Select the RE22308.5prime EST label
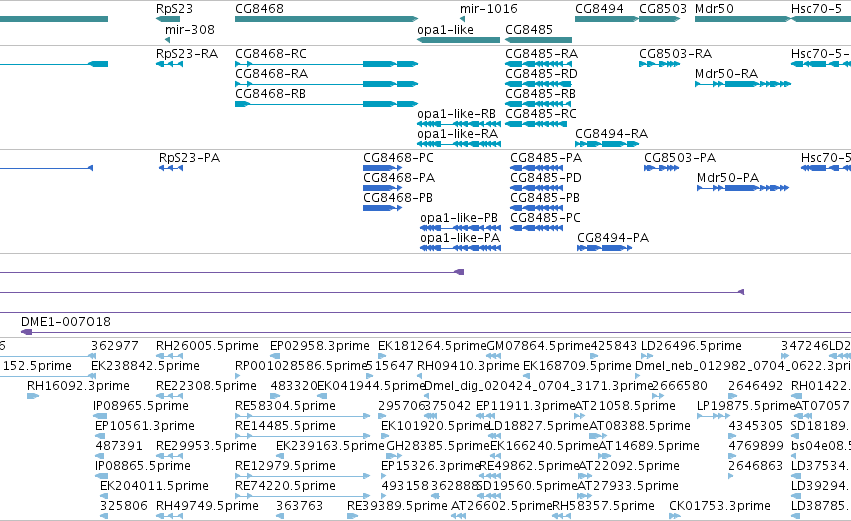This screenshot has height=521, width=851. (206, 386)
